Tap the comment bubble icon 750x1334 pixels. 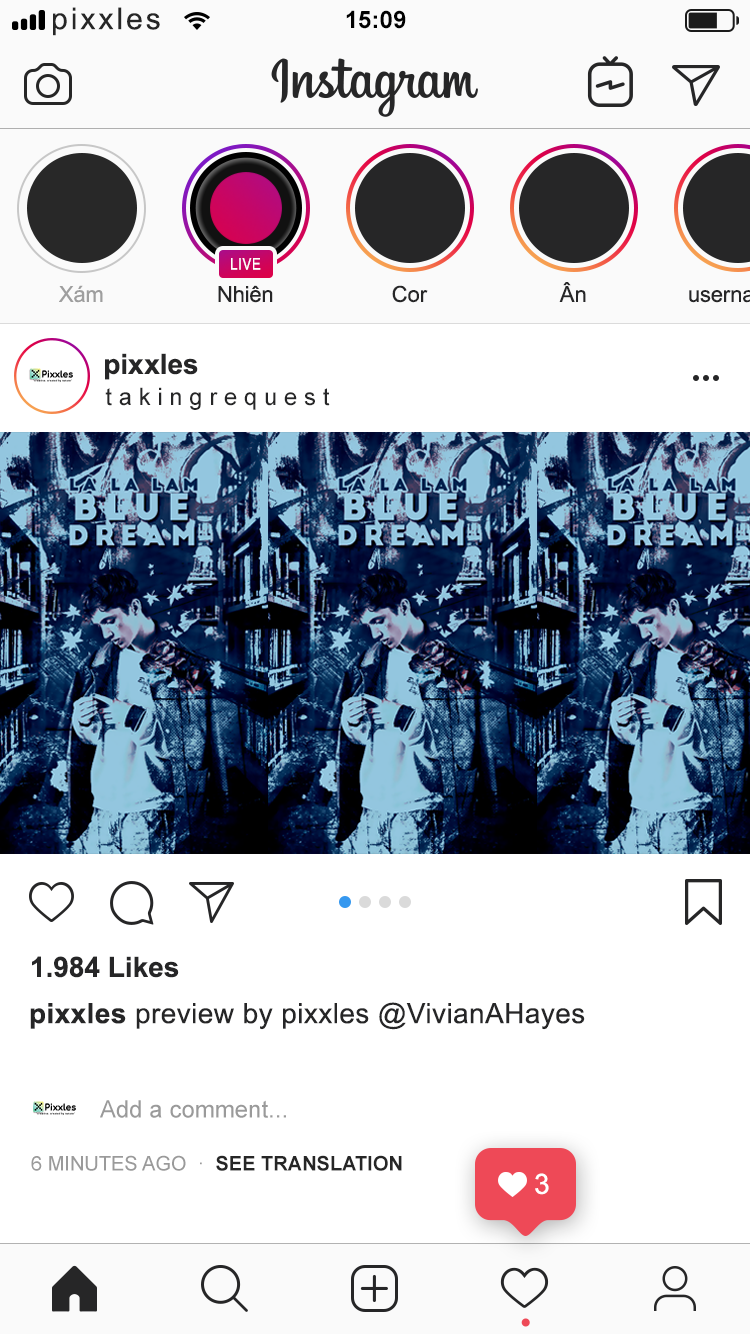point(132,903)
